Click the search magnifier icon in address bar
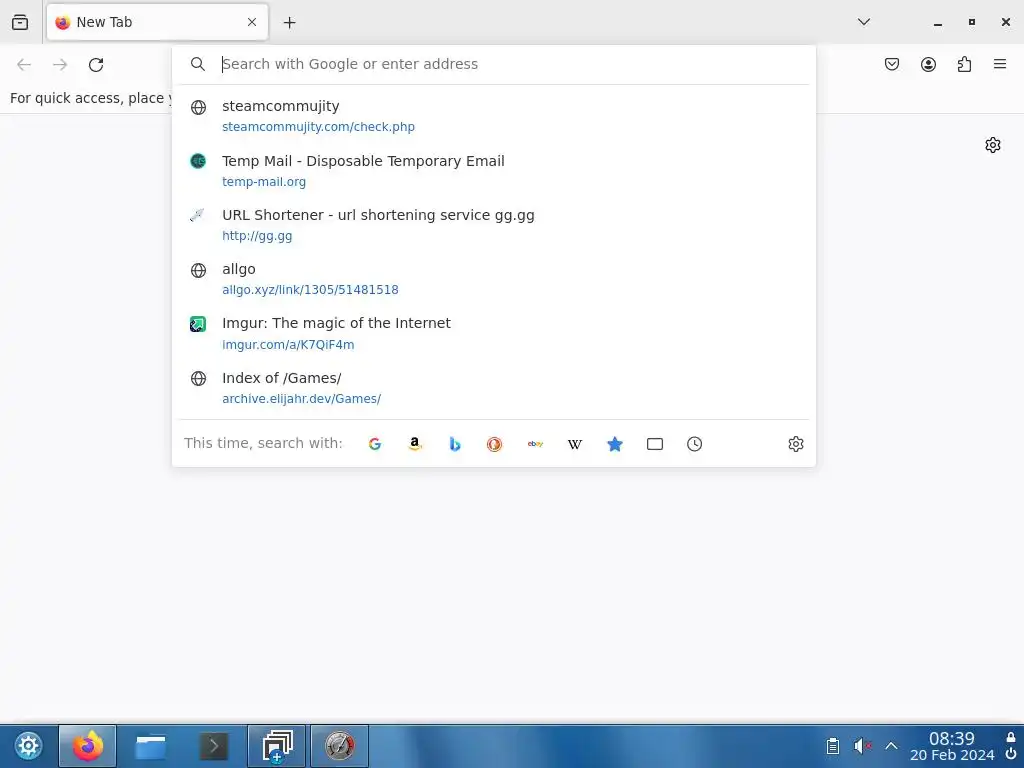This screenshot has width=1024, height=768. (198, 64)
